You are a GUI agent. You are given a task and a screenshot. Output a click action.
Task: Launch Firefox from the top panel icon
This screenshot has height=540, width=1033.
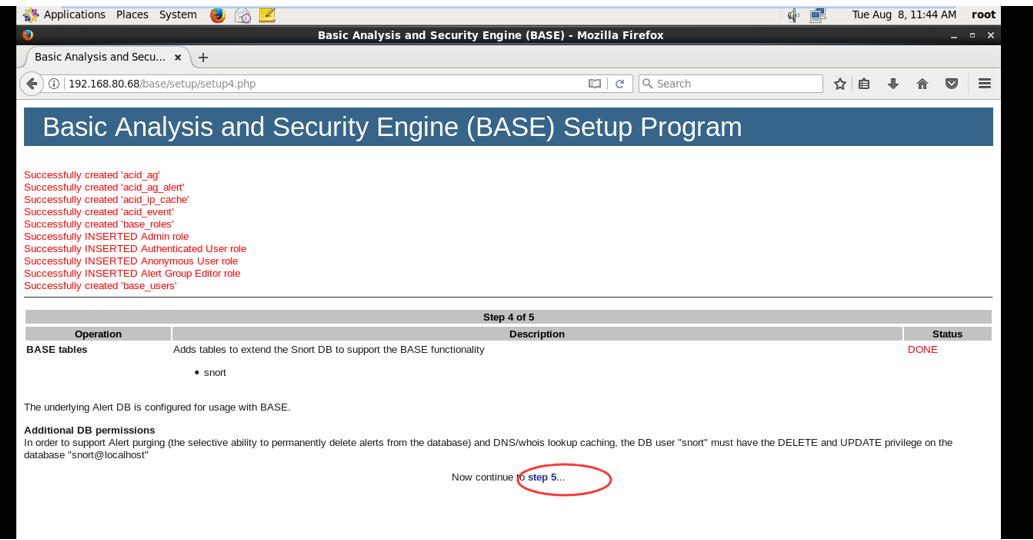[217, 14]
